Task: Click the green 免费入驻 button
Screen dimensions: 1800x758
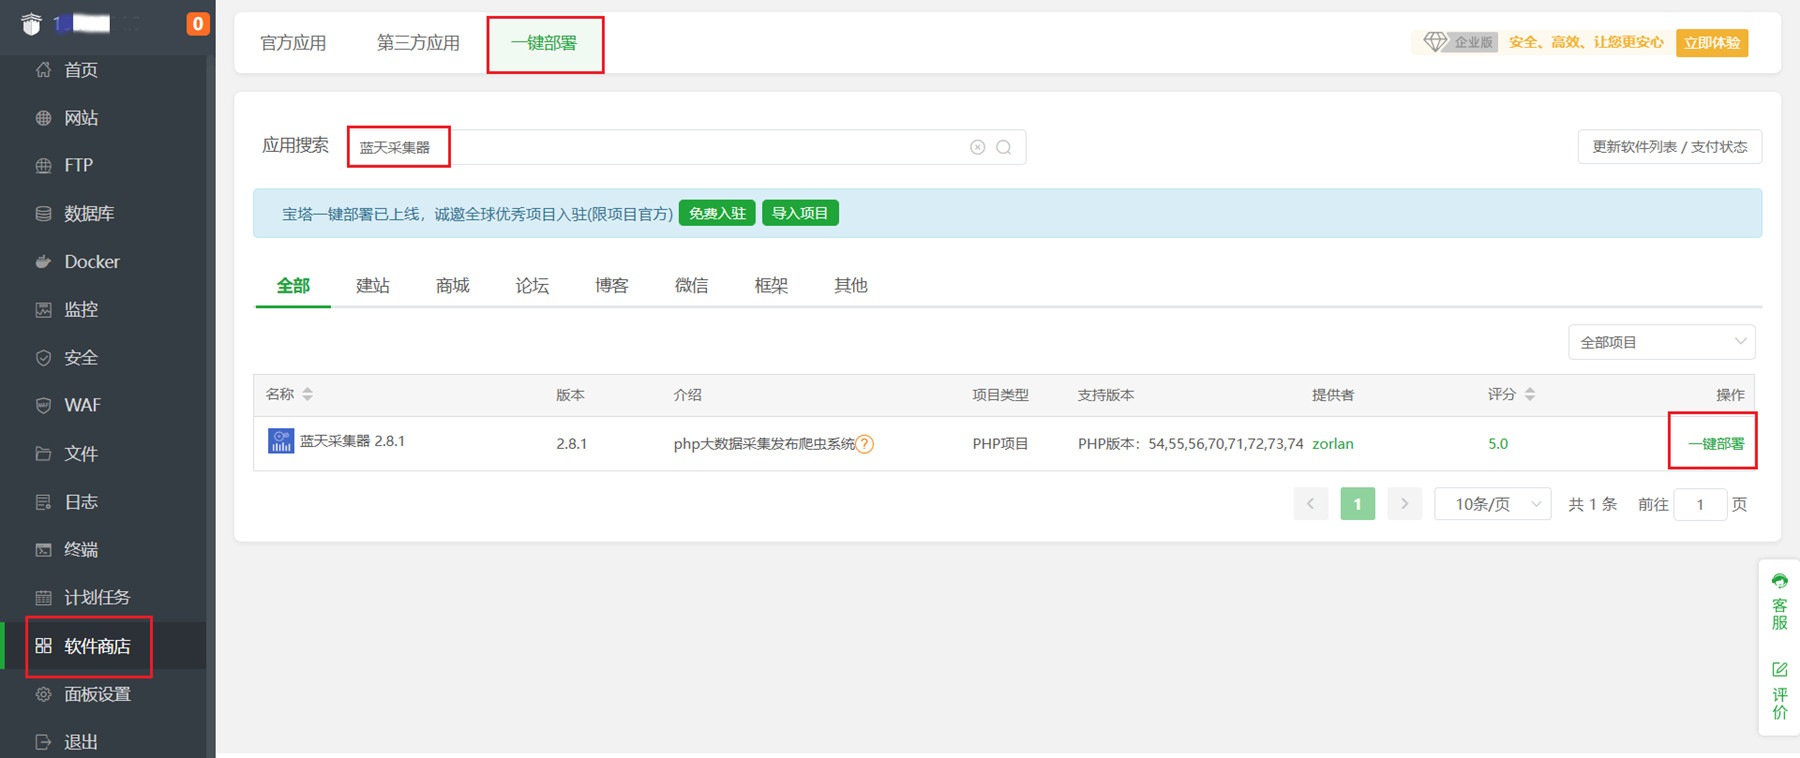Action: coord(717,213)
